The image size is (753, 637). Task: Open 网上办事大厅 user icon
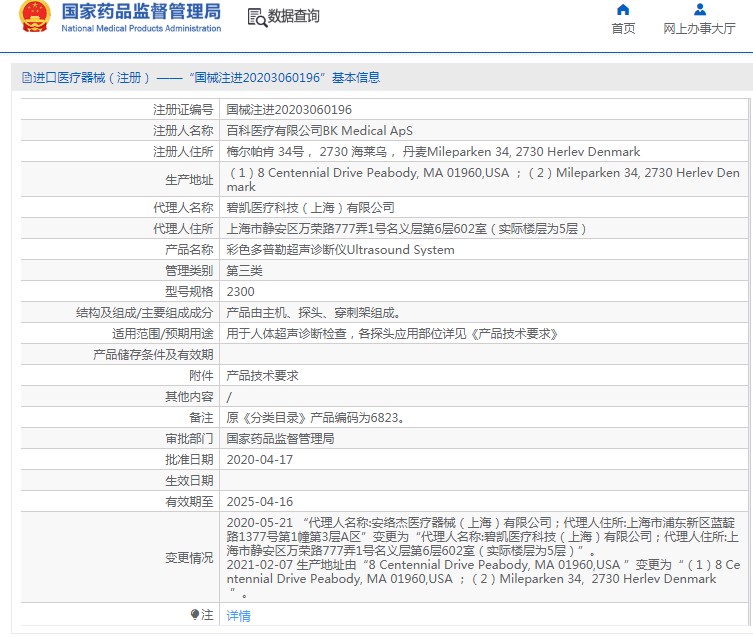click(700, 10)
